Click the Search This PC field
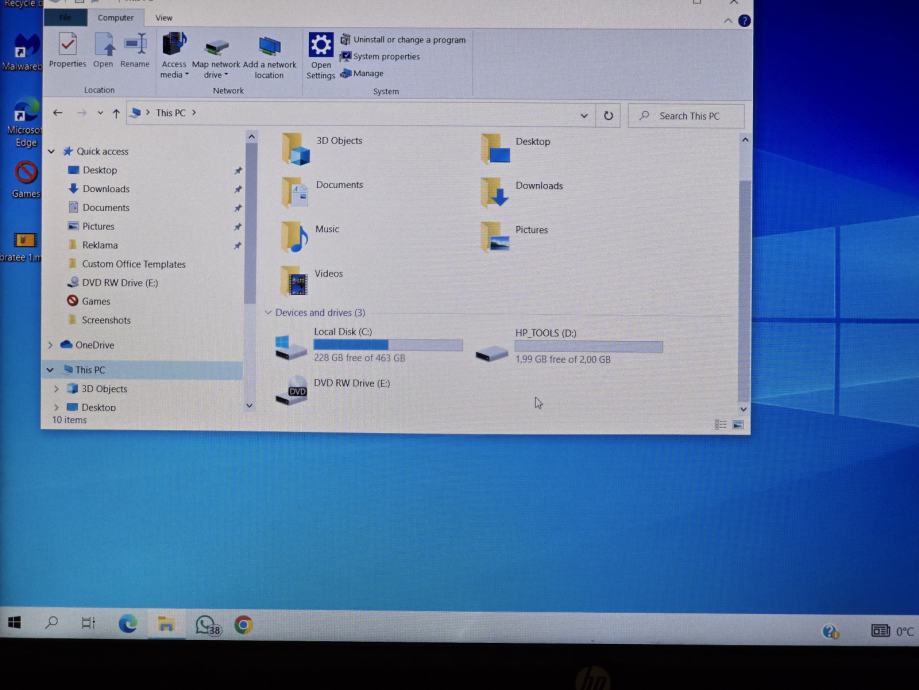The width and height of the screenshot is (919, 690). (689, 116)
